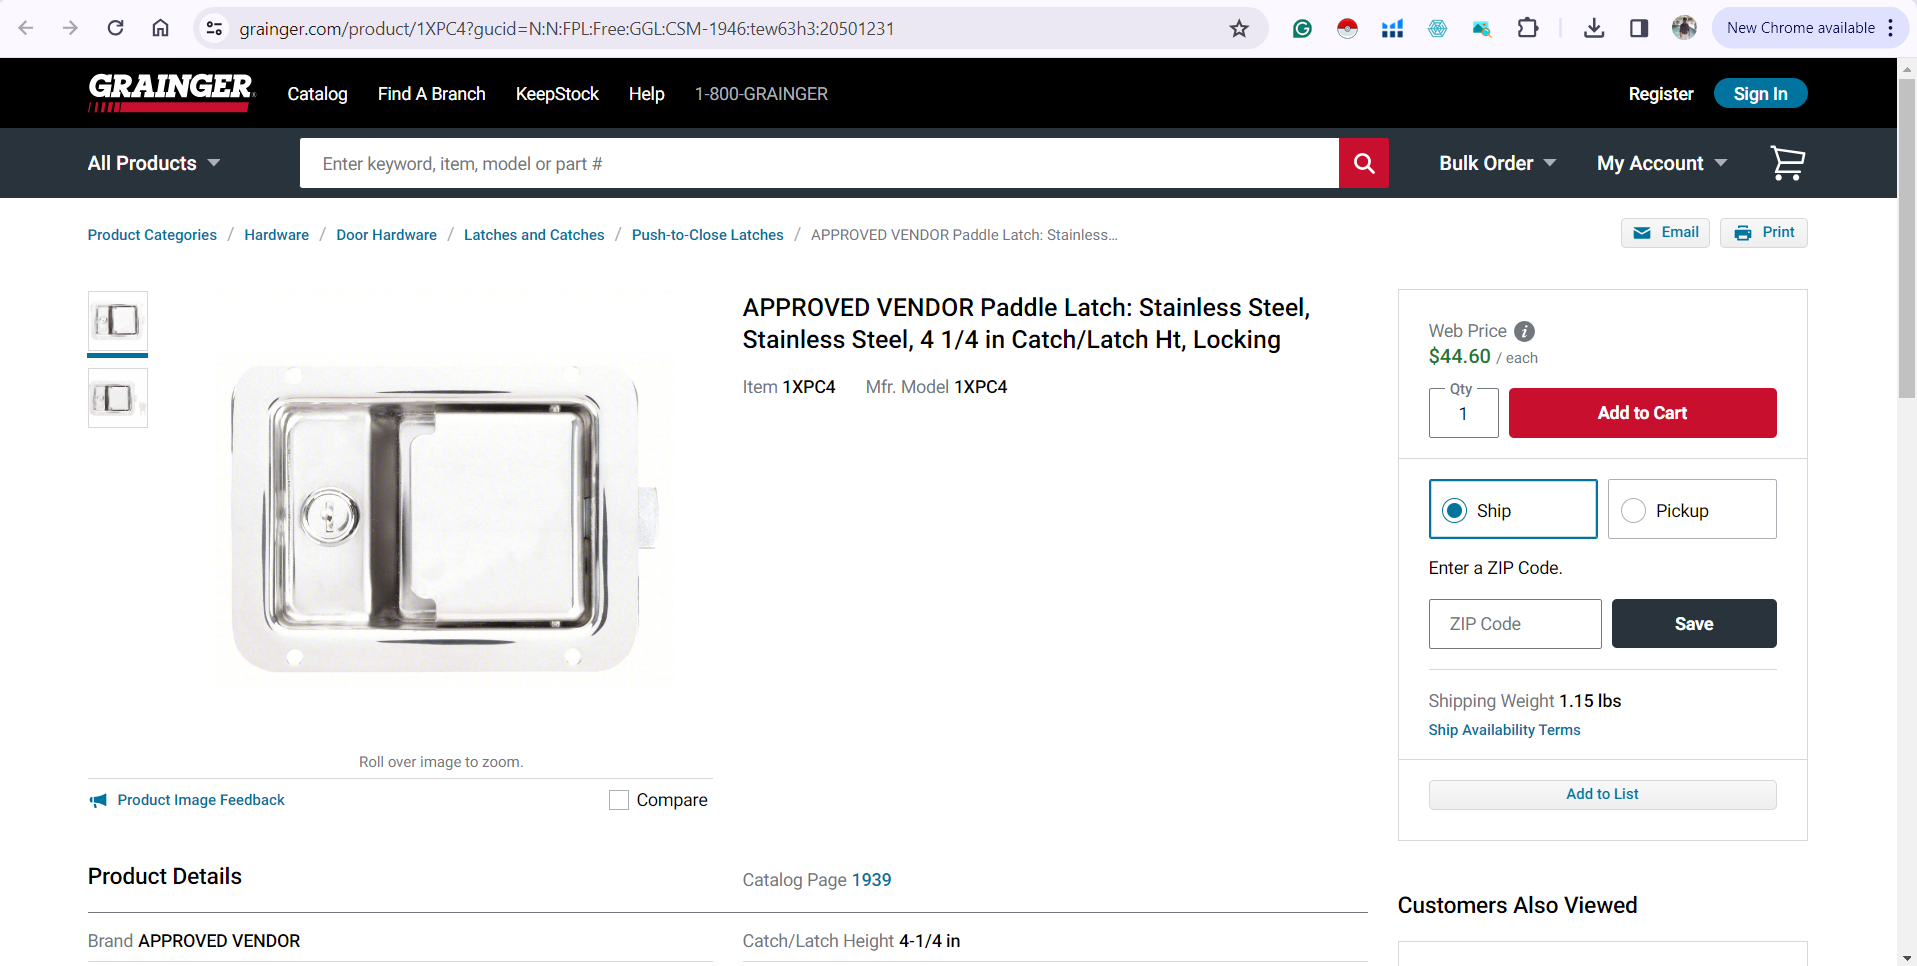
Task: Expand the All Products dropdown
Action: pyautogui.click(x=154, y=163)
